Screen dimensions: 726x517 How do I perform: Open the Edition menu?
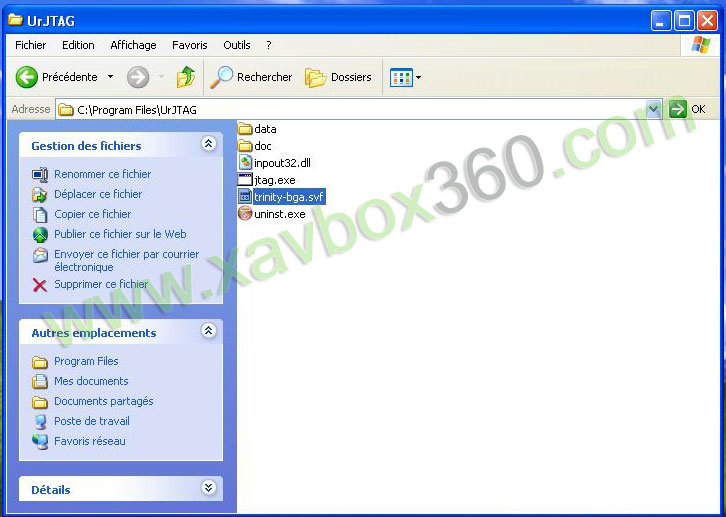[x=78, y=45]
